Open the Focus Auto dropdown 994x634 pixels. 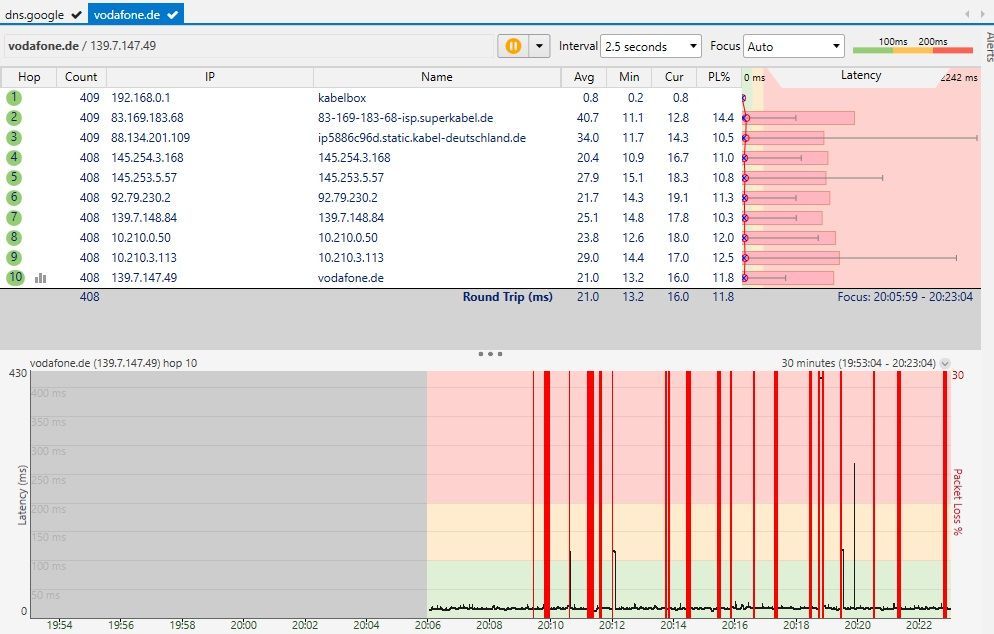(x=795, y=46)
